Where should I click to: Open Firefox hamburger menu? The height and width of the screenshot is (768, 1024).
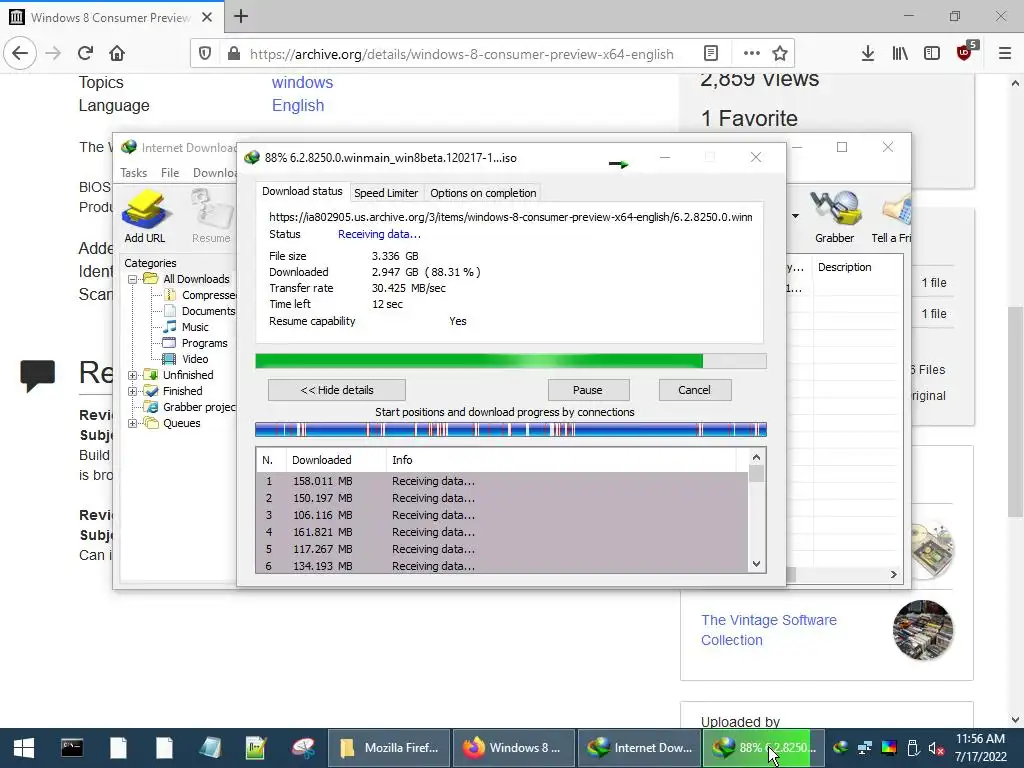coord(1005,54)
